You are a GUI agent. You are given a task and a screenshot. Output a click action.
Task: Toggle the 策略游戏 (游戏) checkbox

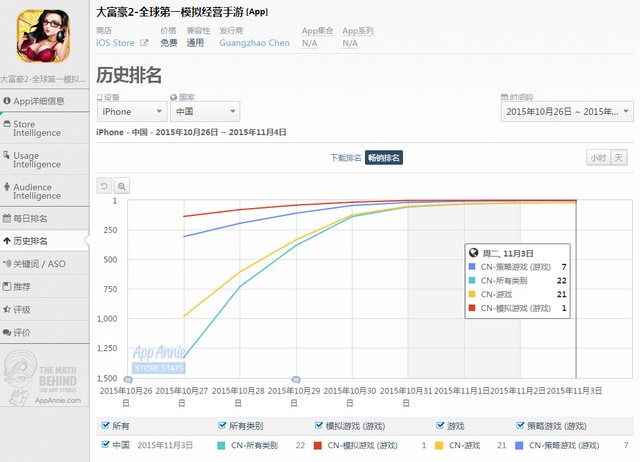[520, 426]
